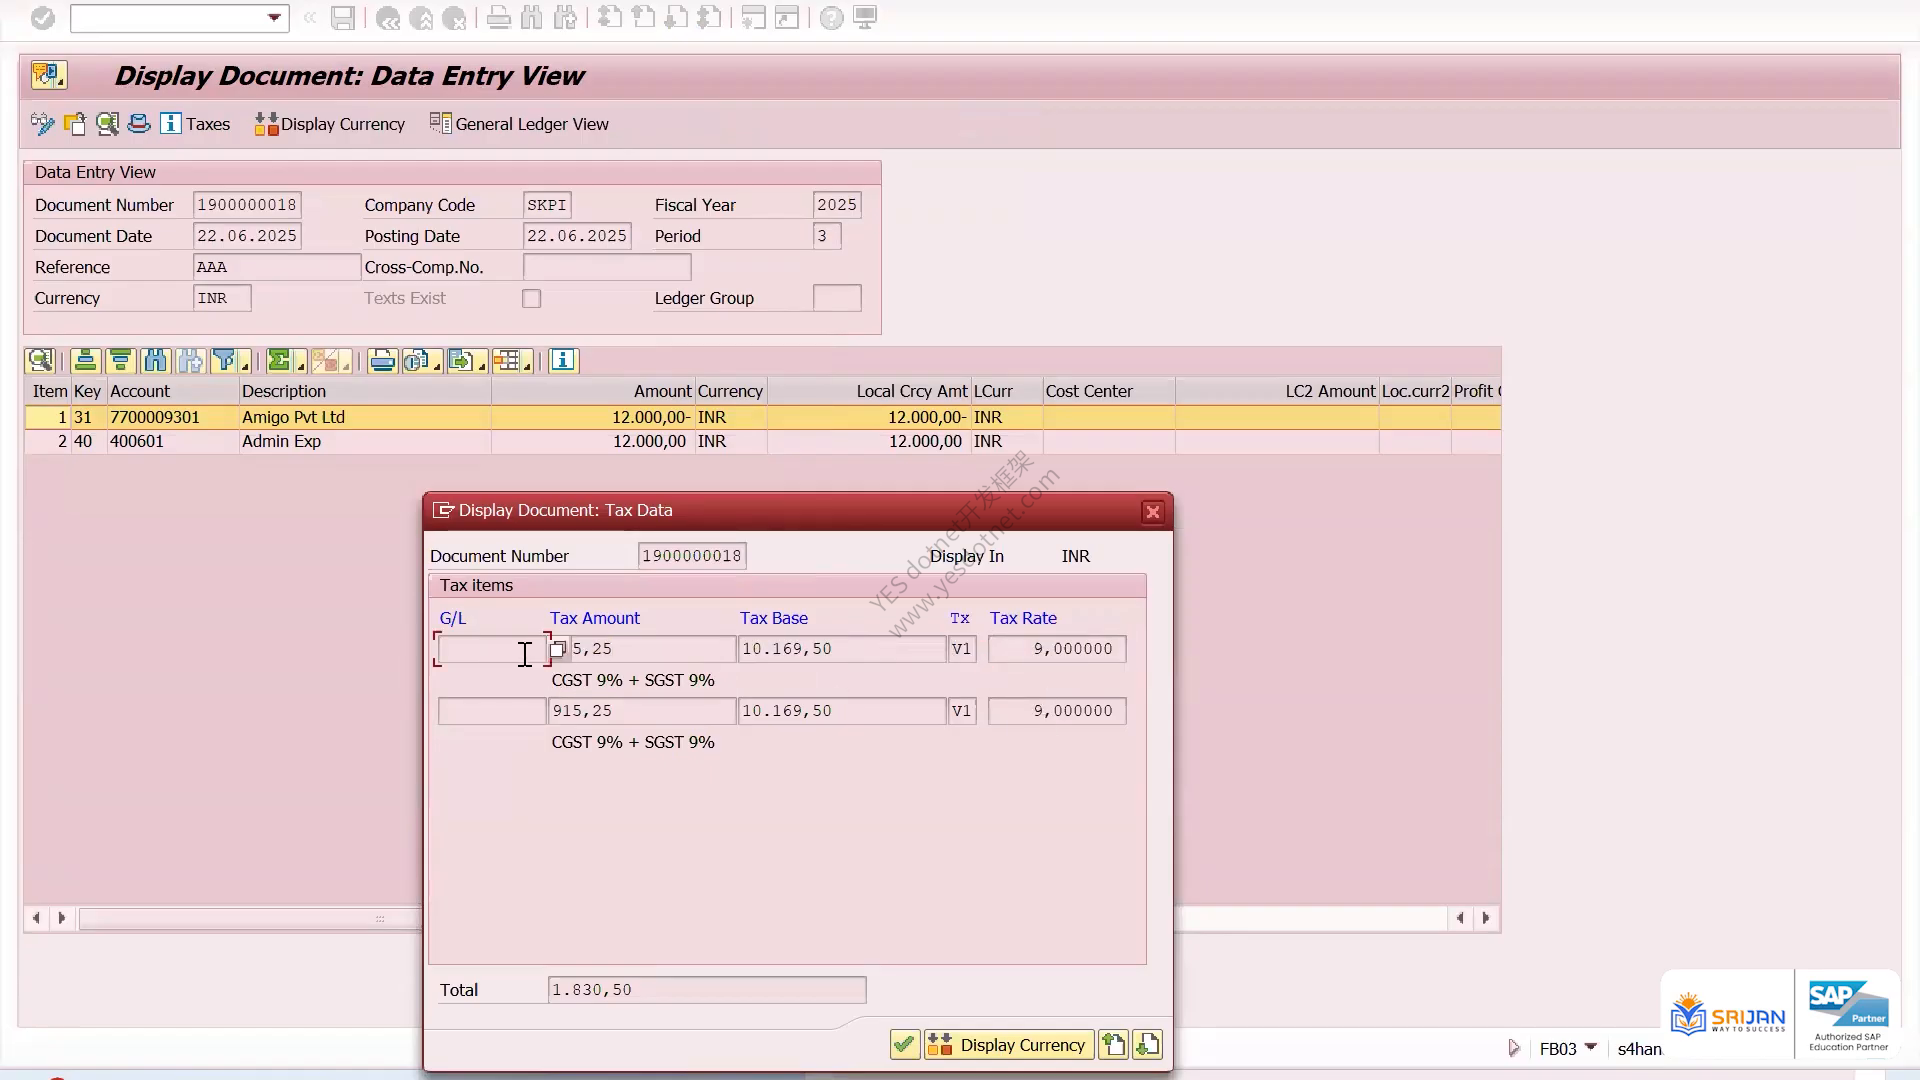Image resolution: width=1920 pixels, height=1080 pixels.
Task: Open the Taxes toolbar item
Action: pos(196,124)
